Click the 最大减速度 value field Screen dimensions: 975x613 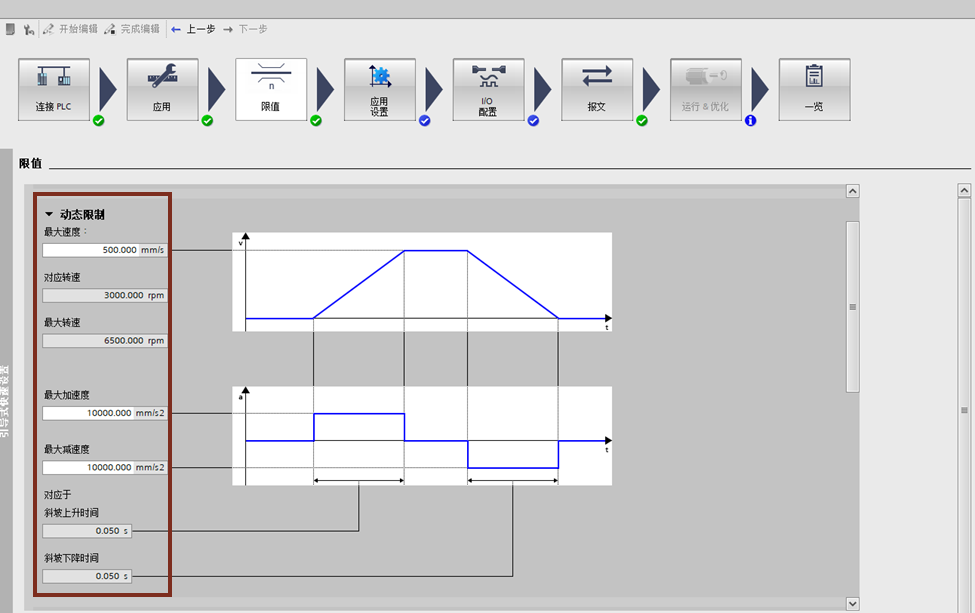pyautogui.click(x=88, y=467)
